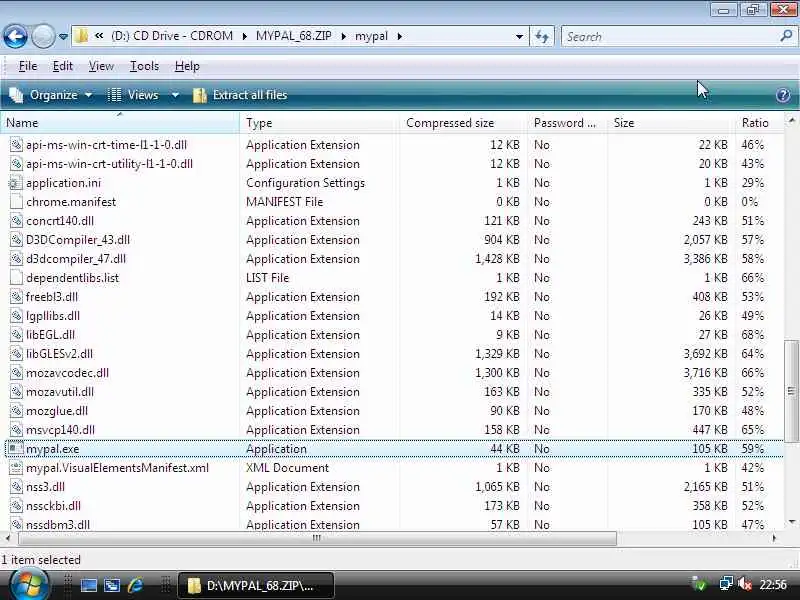Click the 22:56 taskbar clock
This screenshot has width=800, height=600.
(x=773, y=585)
